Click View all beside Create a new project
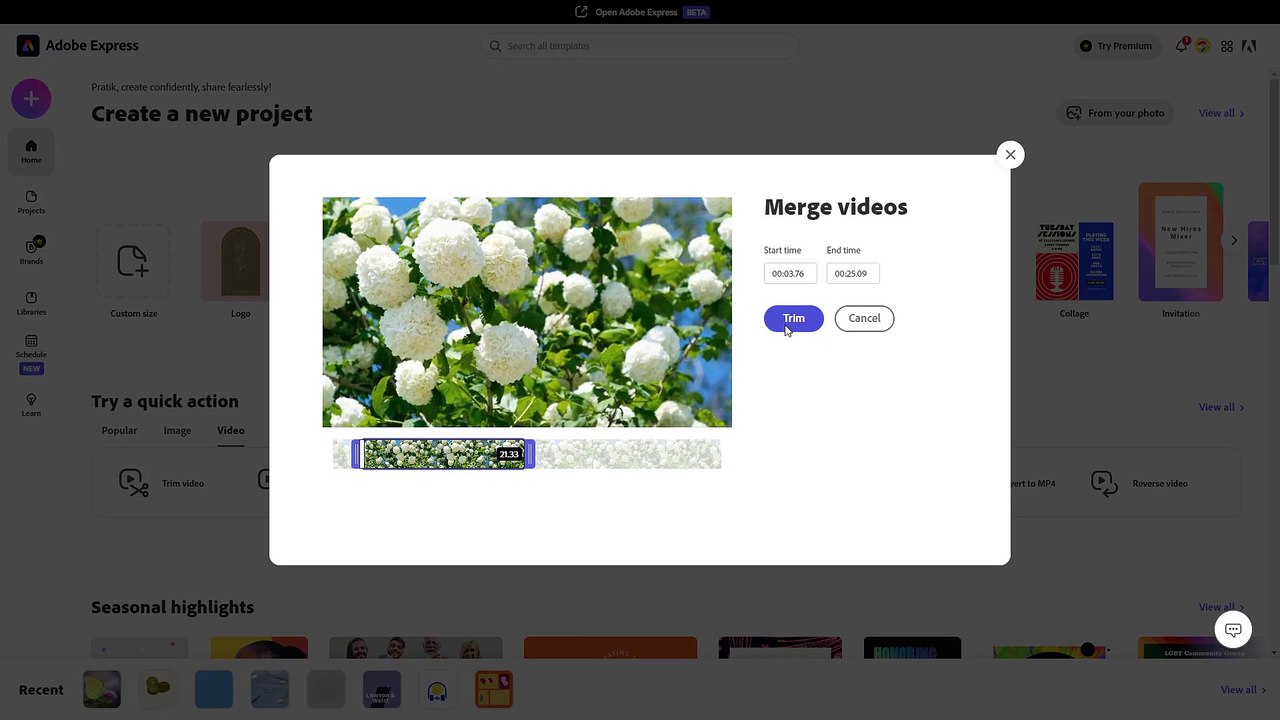Viewport: 1280px width, 720px height. coord(1221,113)
